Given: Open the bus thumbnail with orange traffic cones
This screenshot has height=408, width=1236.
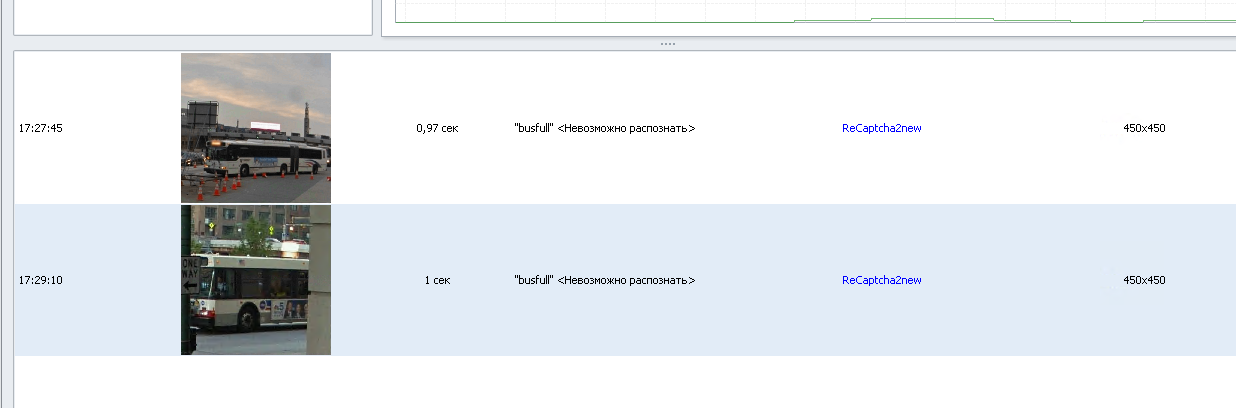Looking at the screenshot, I should [256, 128].
